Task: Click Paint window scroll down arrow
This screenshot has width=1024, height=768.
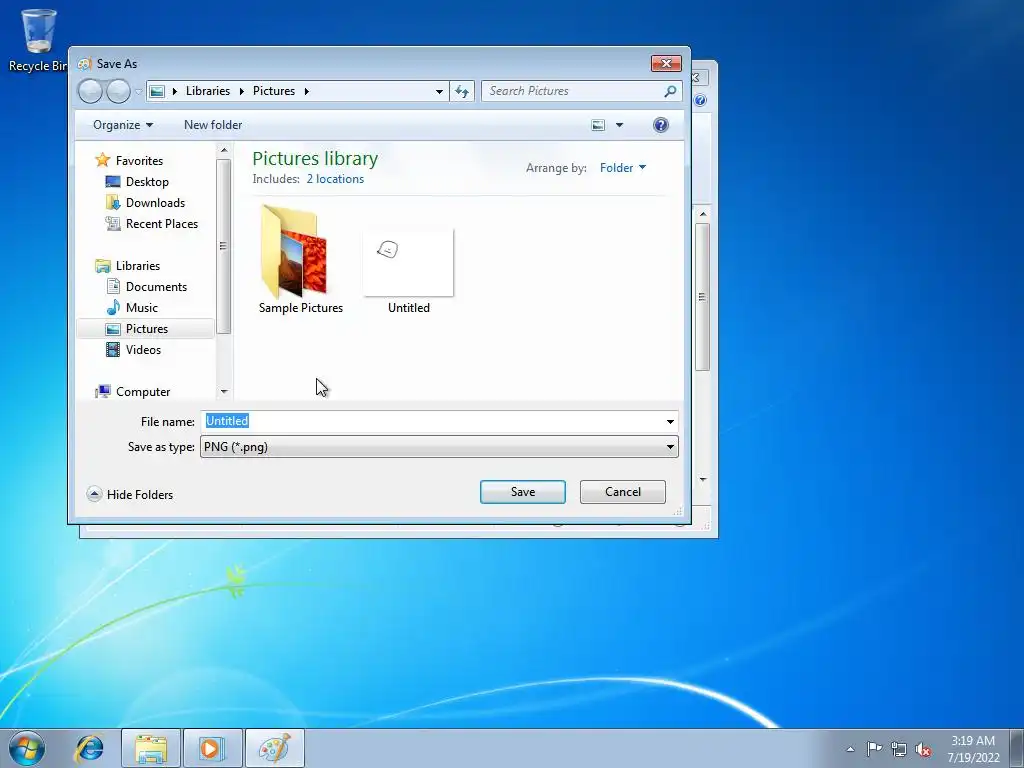Action: [x=703, y=479]
